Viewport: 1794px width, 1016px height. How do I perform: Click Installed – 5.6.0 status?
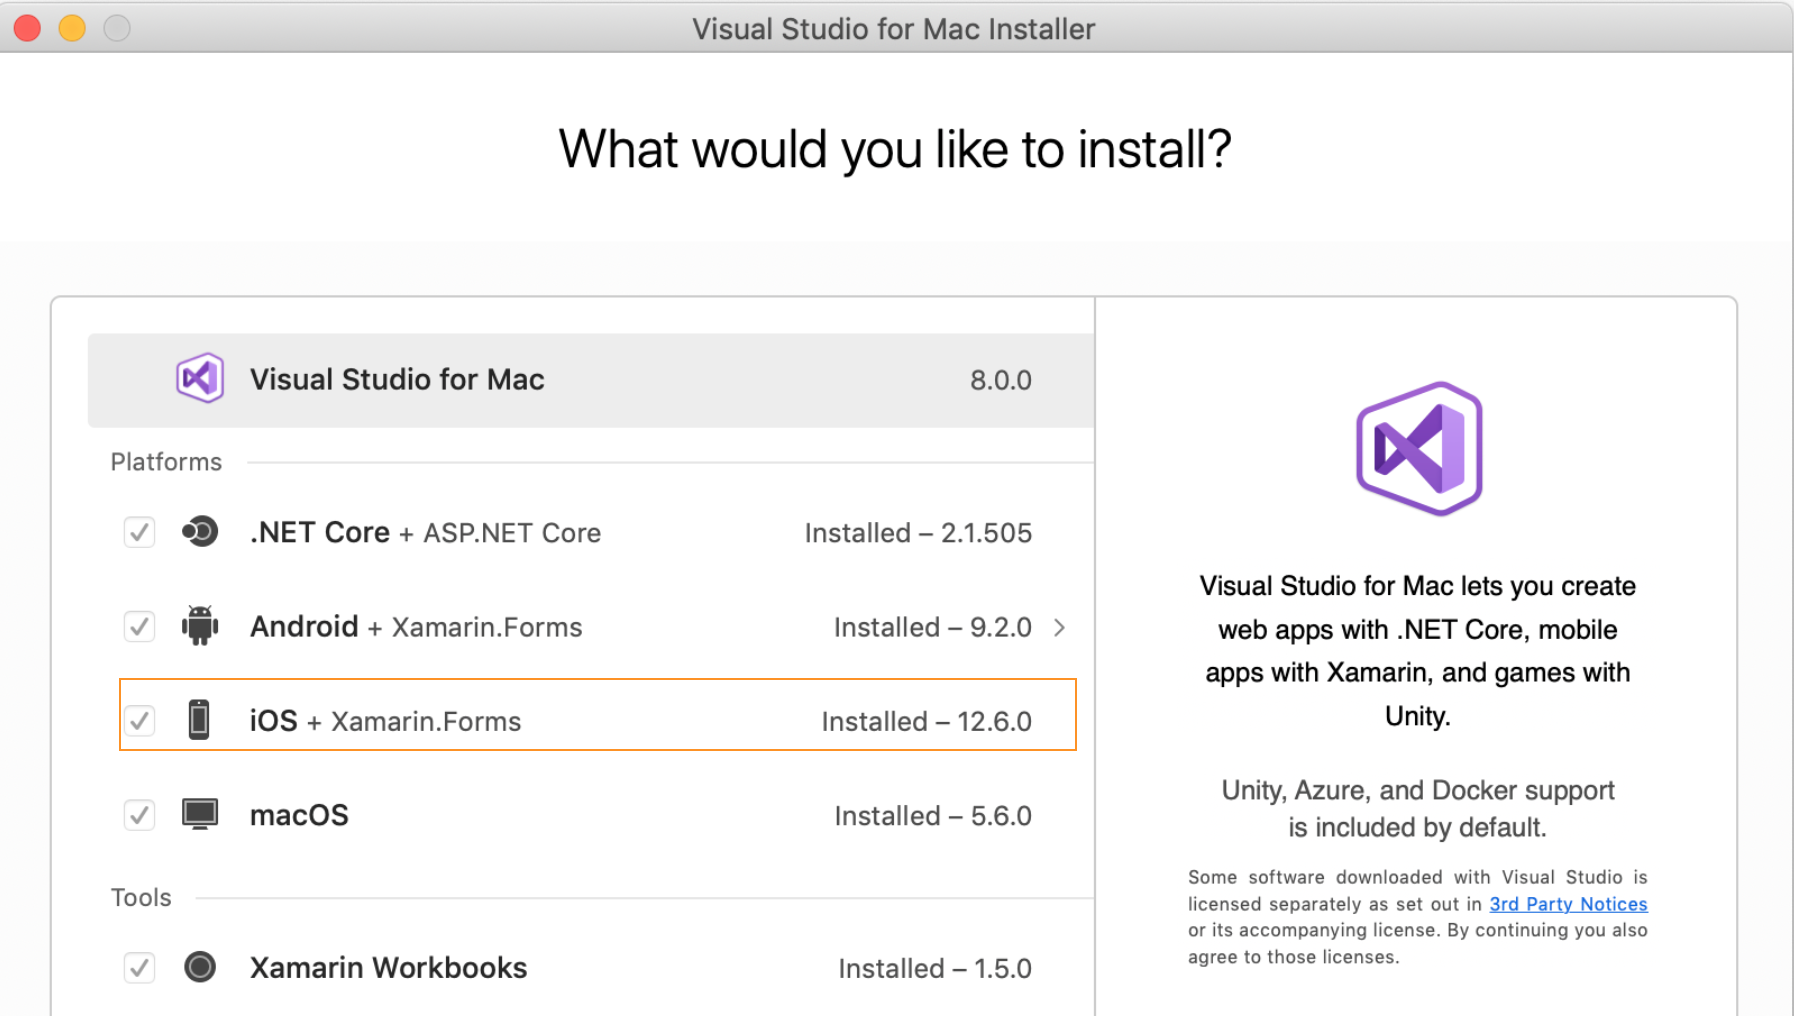pos(933,816)
